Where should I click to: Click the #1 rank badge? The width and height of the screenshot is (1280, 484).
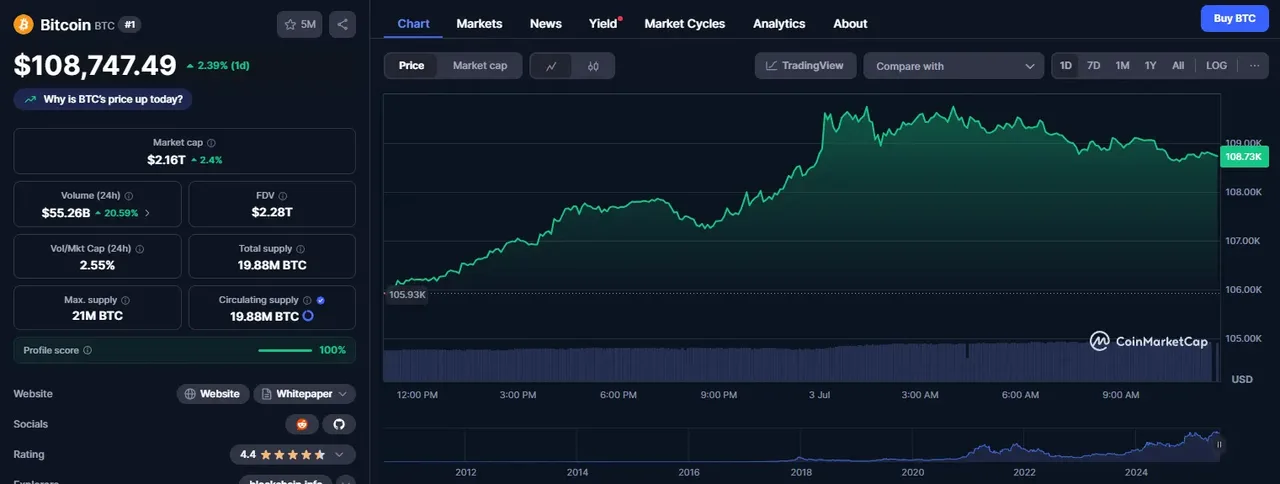[x=130, y=24]
